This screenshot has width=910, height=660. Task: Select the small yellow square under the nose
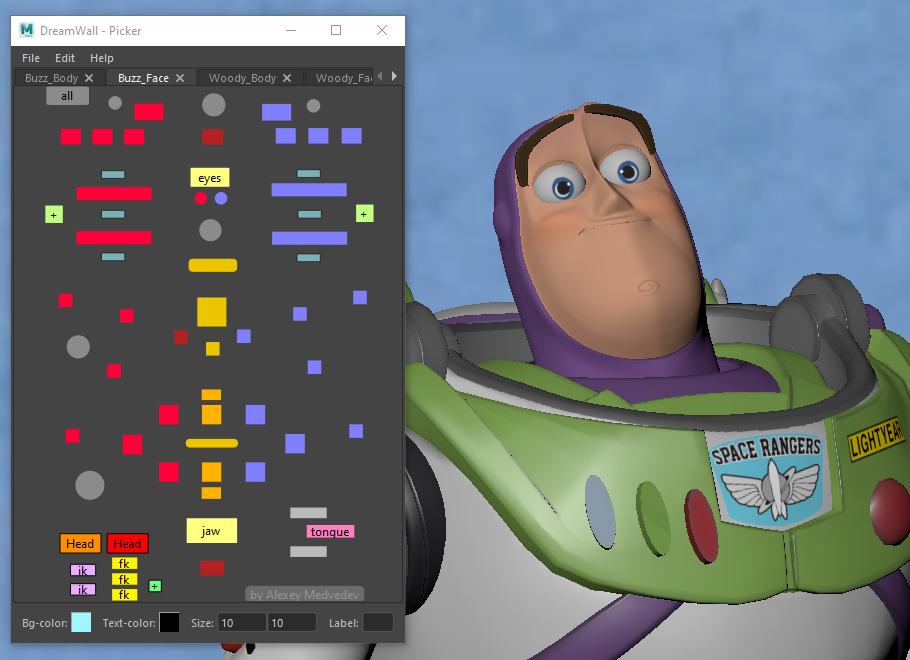(213, 349)
